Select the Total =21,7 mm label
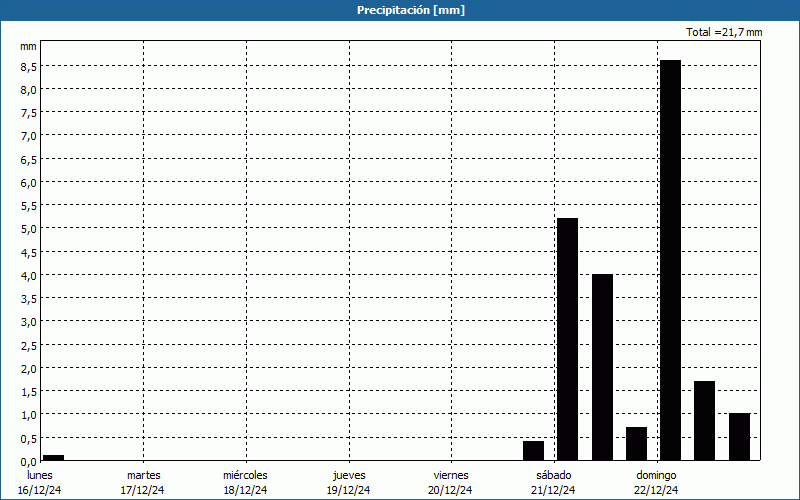Image resolution: width=800 pixels, height=500 pixels. (724, 32)
